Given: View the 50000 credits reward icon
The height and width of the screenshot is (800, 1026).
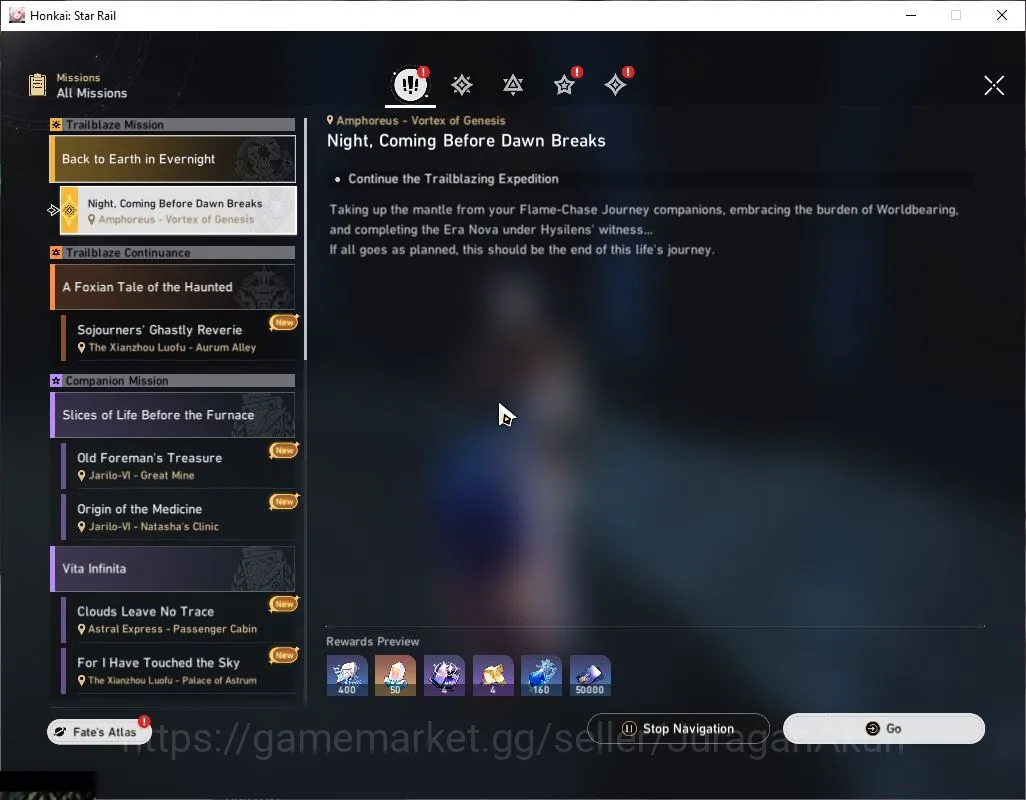Looking at the screenshot, I should [590, 675].
